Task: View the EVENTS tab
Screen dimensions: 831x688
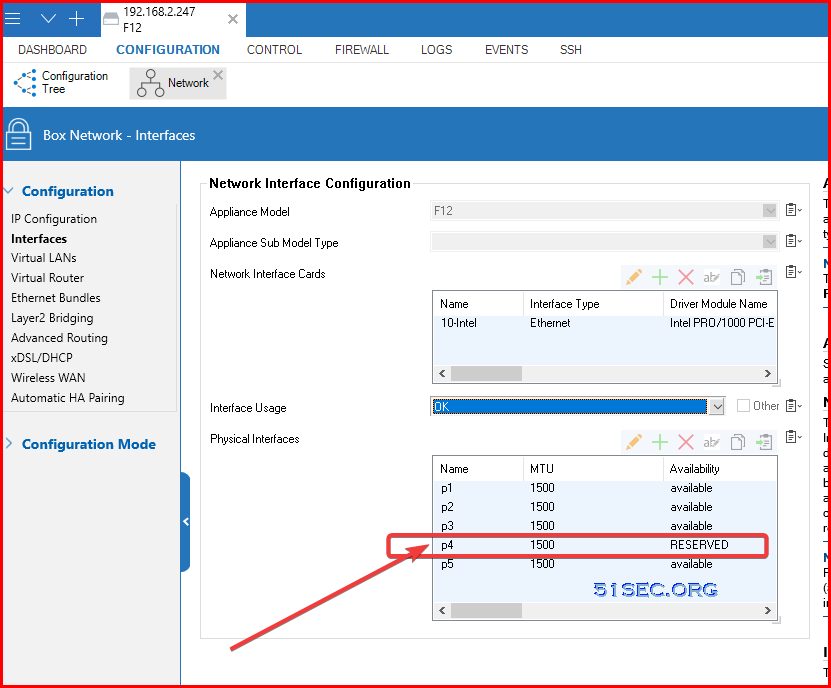Action: point(507,50)
